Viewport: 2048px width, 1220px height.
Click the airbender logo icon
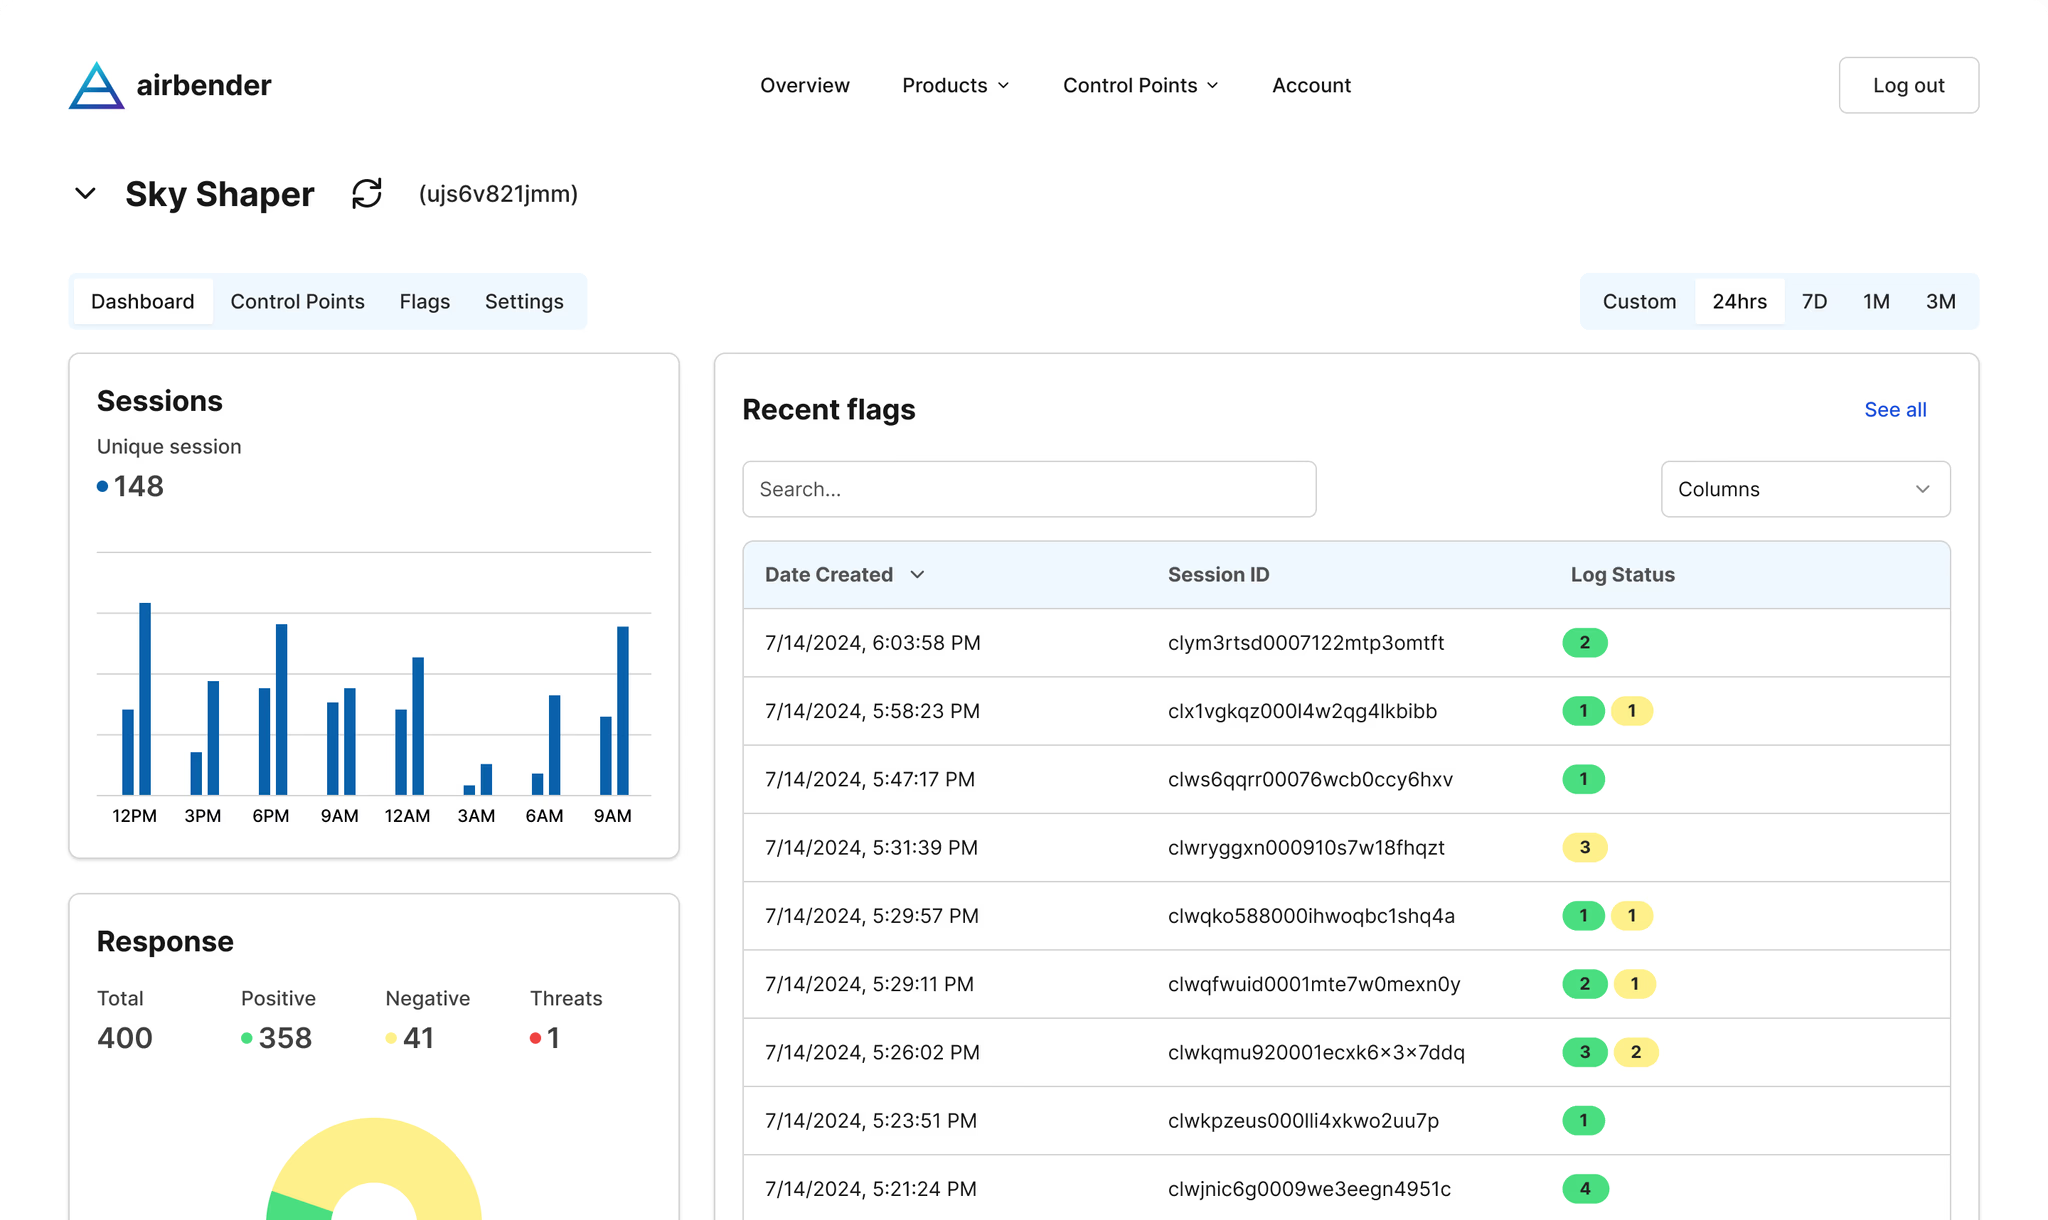(x=97, y=86)
